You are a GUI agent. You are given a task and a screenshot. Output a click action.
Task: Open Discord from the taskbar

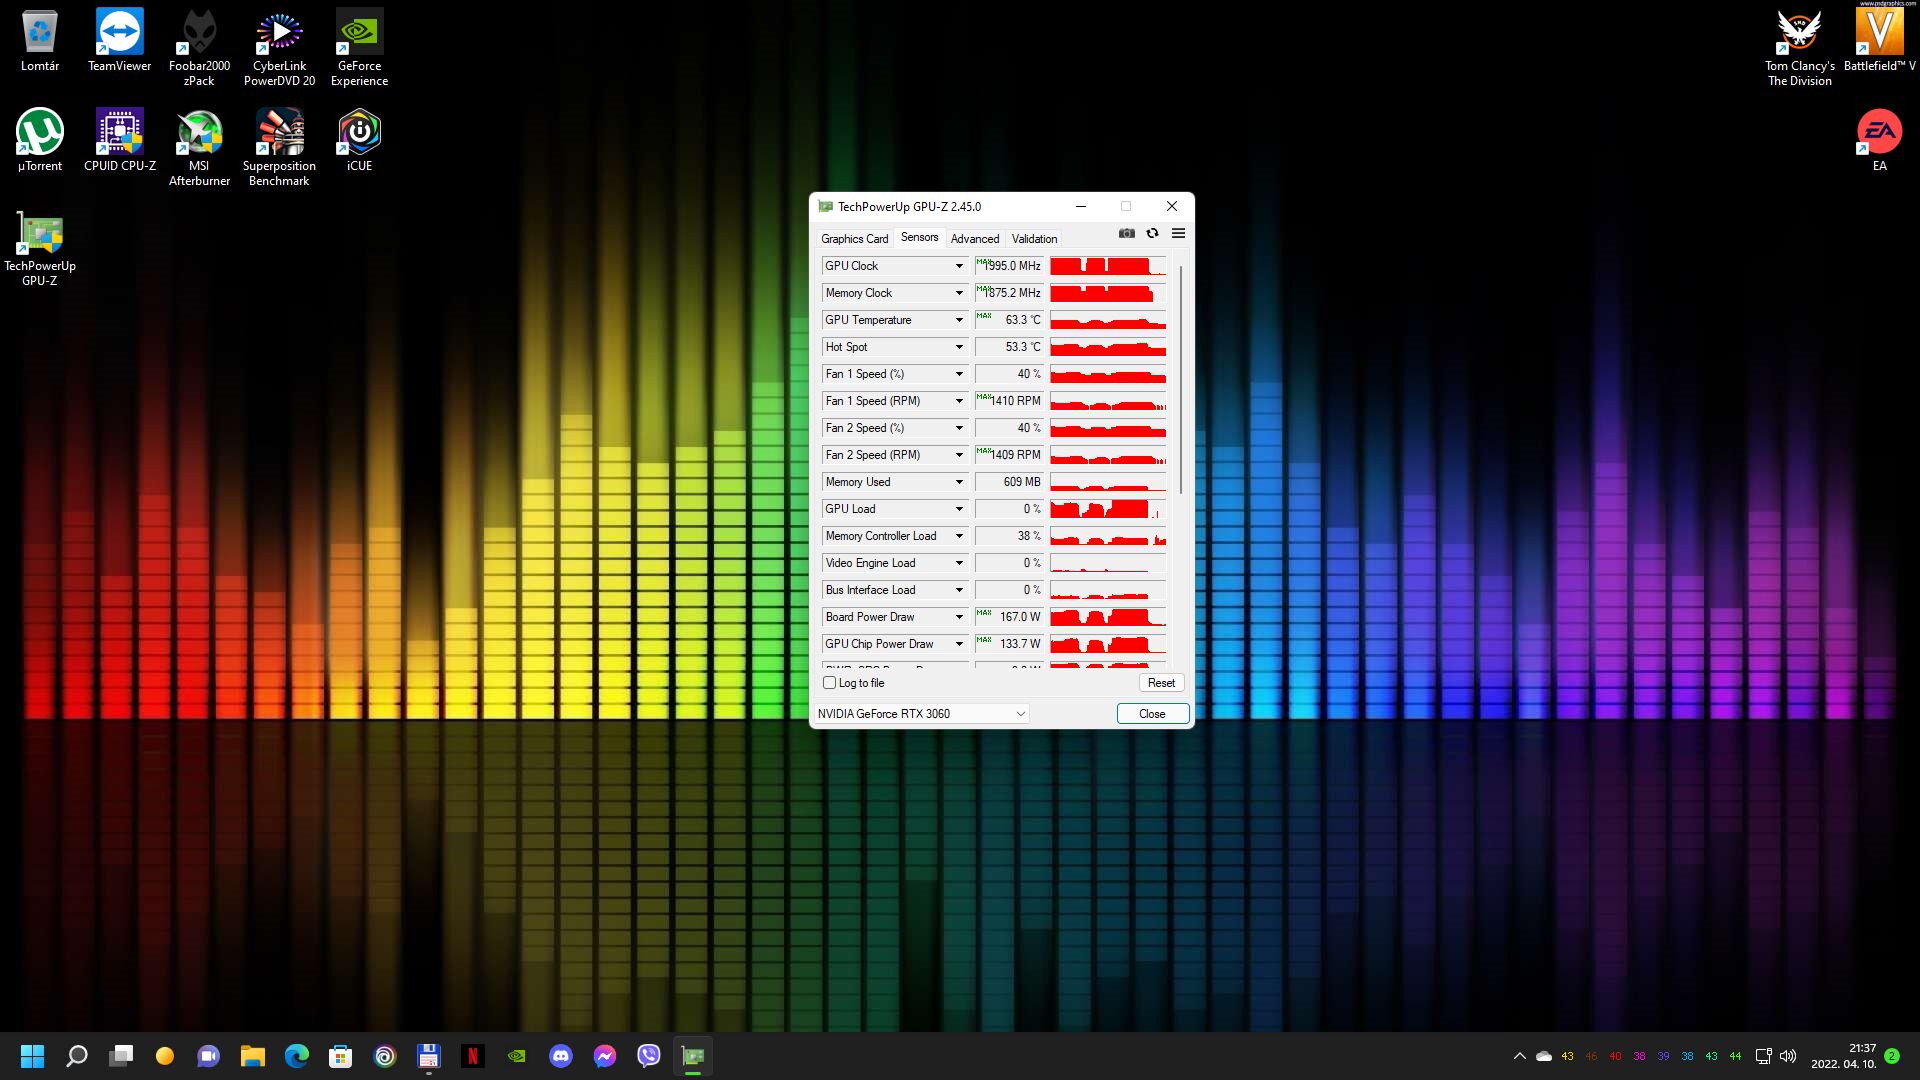pyautogui.click(x=561, y=1056)
